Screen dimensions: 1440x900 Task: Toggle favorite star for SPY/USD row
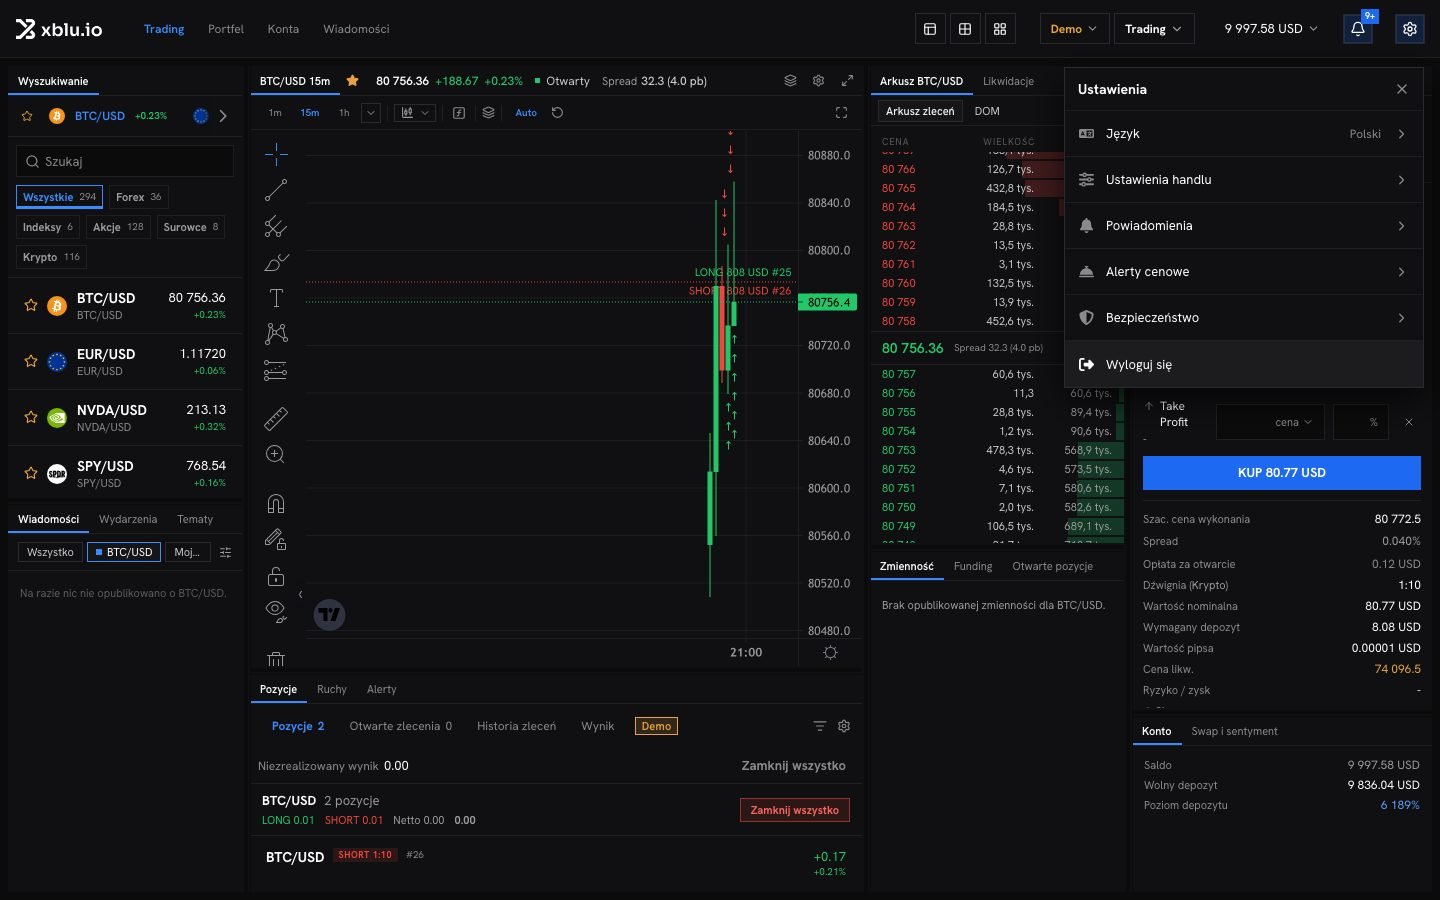click(x=31, y=474)
